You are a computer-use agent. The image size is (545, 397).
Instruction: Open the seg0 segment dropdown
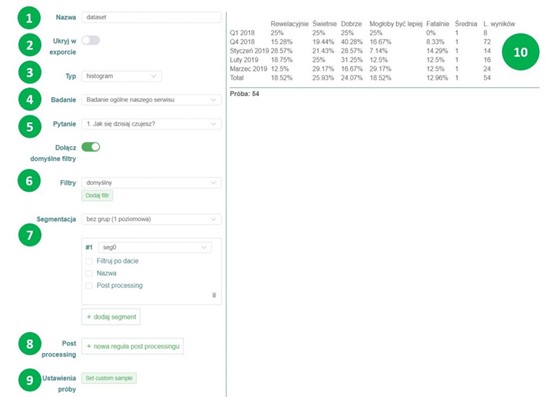coord(155,248)
